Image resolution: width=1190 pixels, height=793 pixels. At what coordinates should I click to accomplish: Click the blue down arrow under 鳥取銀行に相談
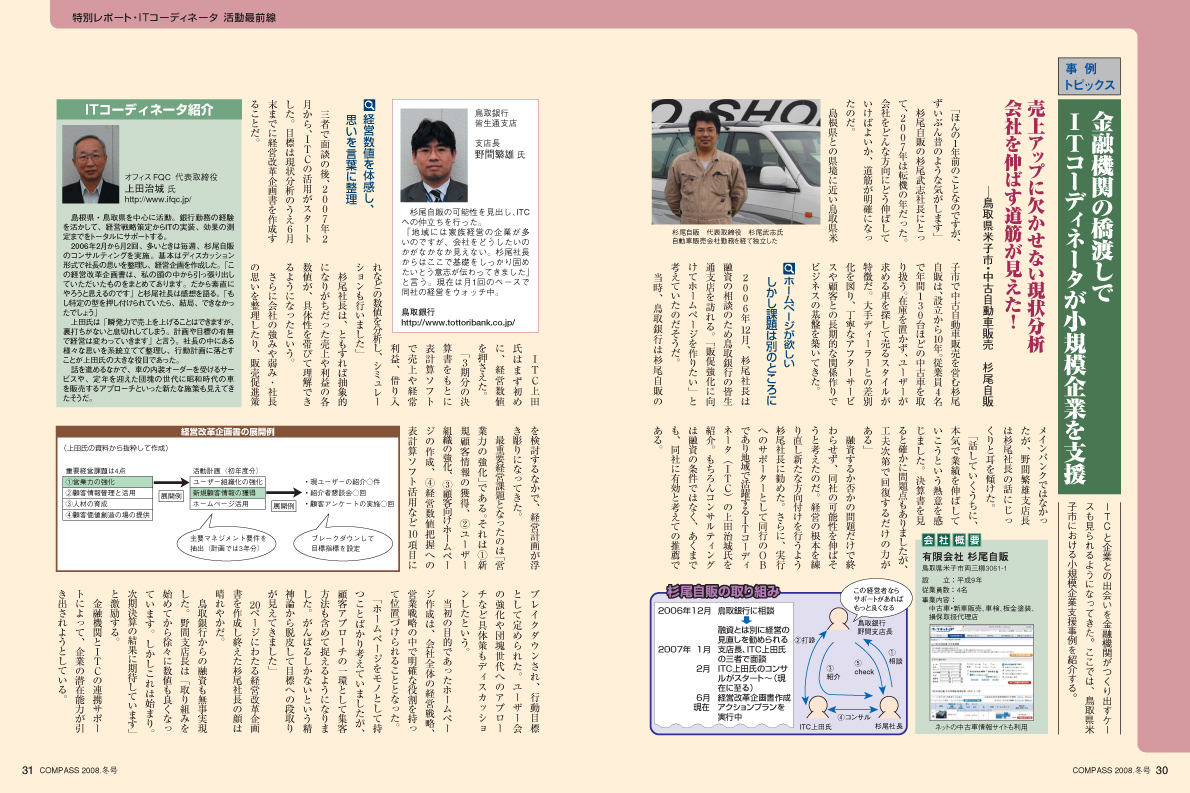pos(745,620)
